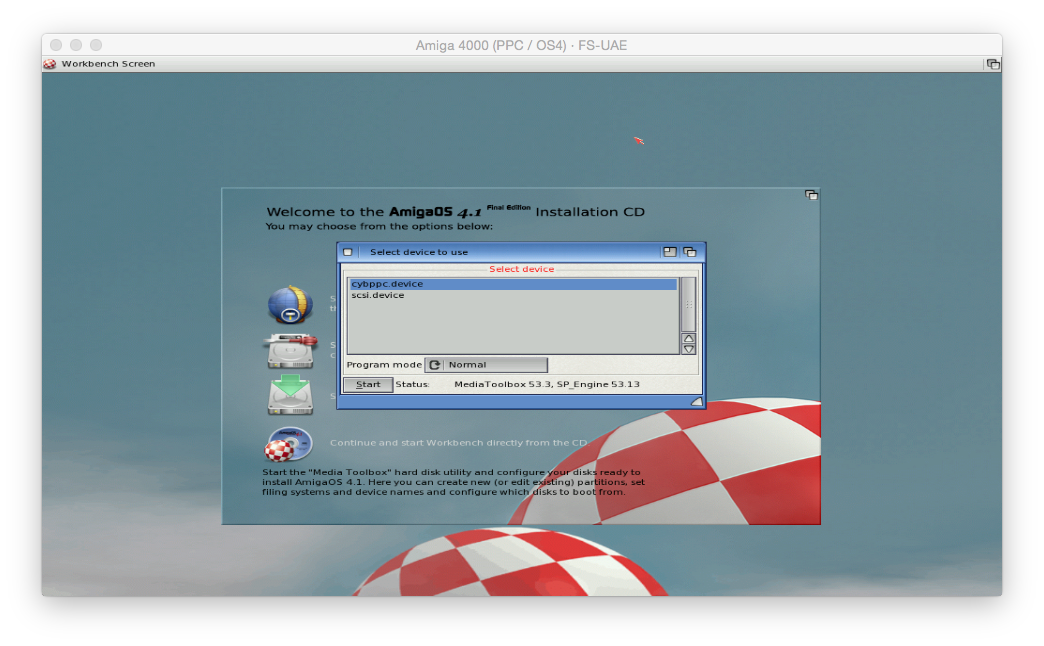Screen dimensions: 1044x646
Task: Click the Workbench Screen Boing ball icon
Action: click(x=50, y=64)
